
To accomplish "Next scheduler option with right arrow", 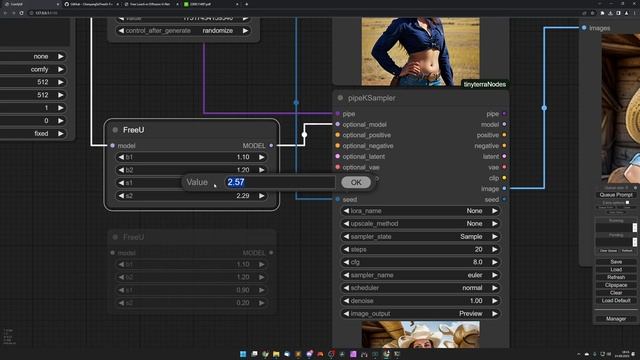I will [x=495, y=288].
